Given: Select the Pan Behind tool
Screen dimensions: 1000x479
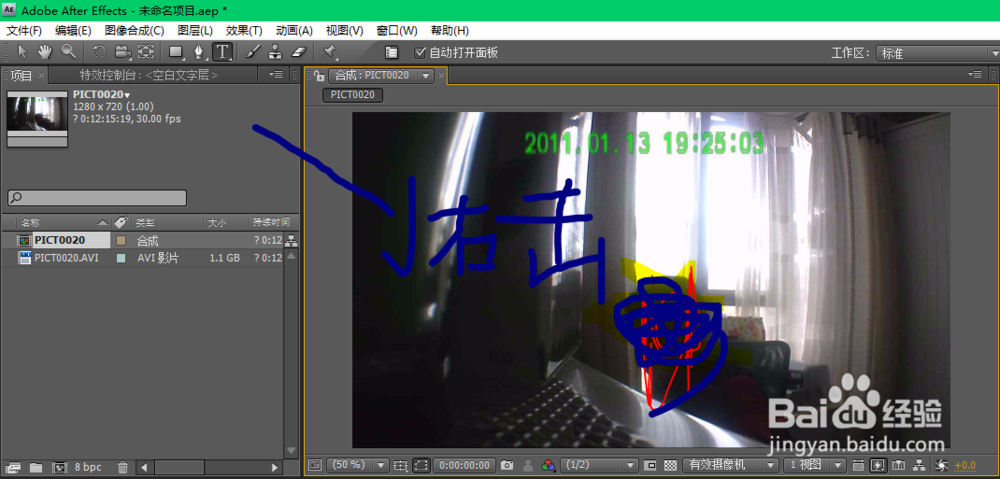Looking at the screenshot, I should (x=146, y=52).
